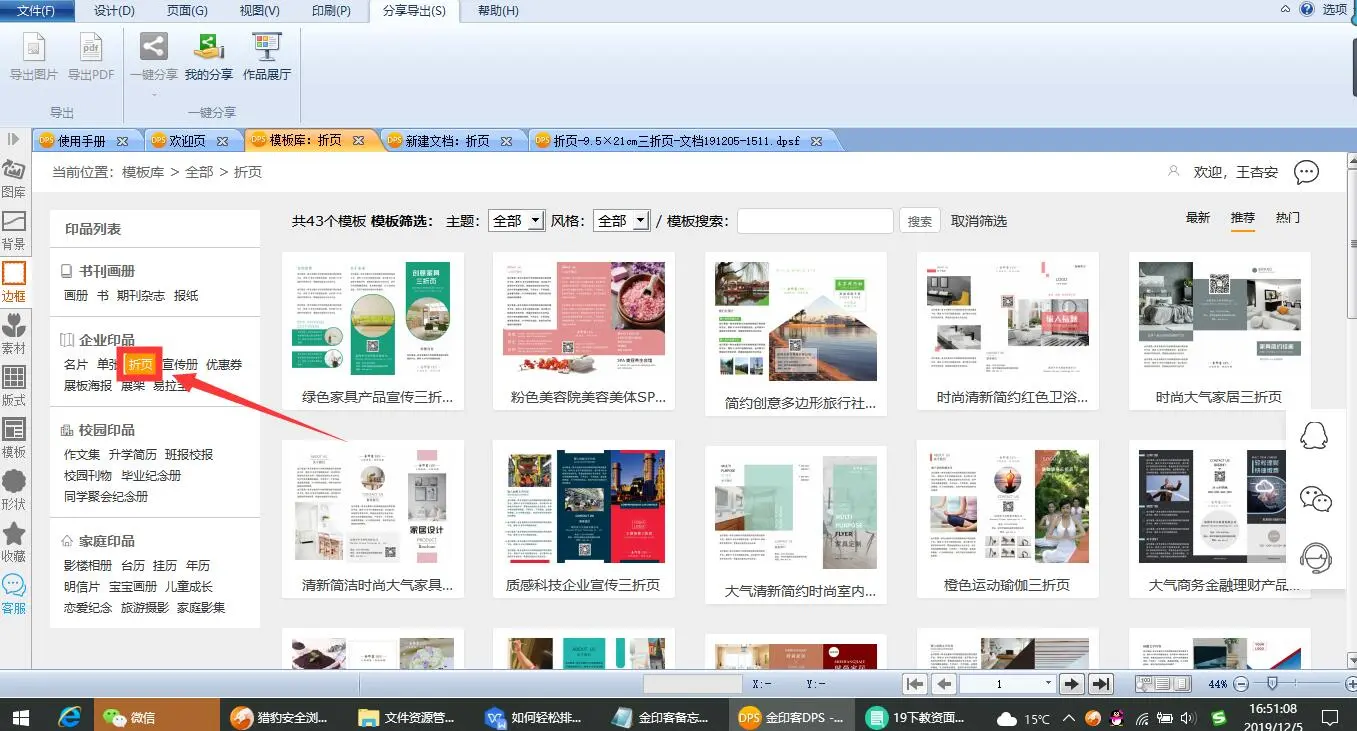The height and width of the screenshot is (731, 1357).
Task: Click the 搜索 search button
Action: [x=920, y=221]
